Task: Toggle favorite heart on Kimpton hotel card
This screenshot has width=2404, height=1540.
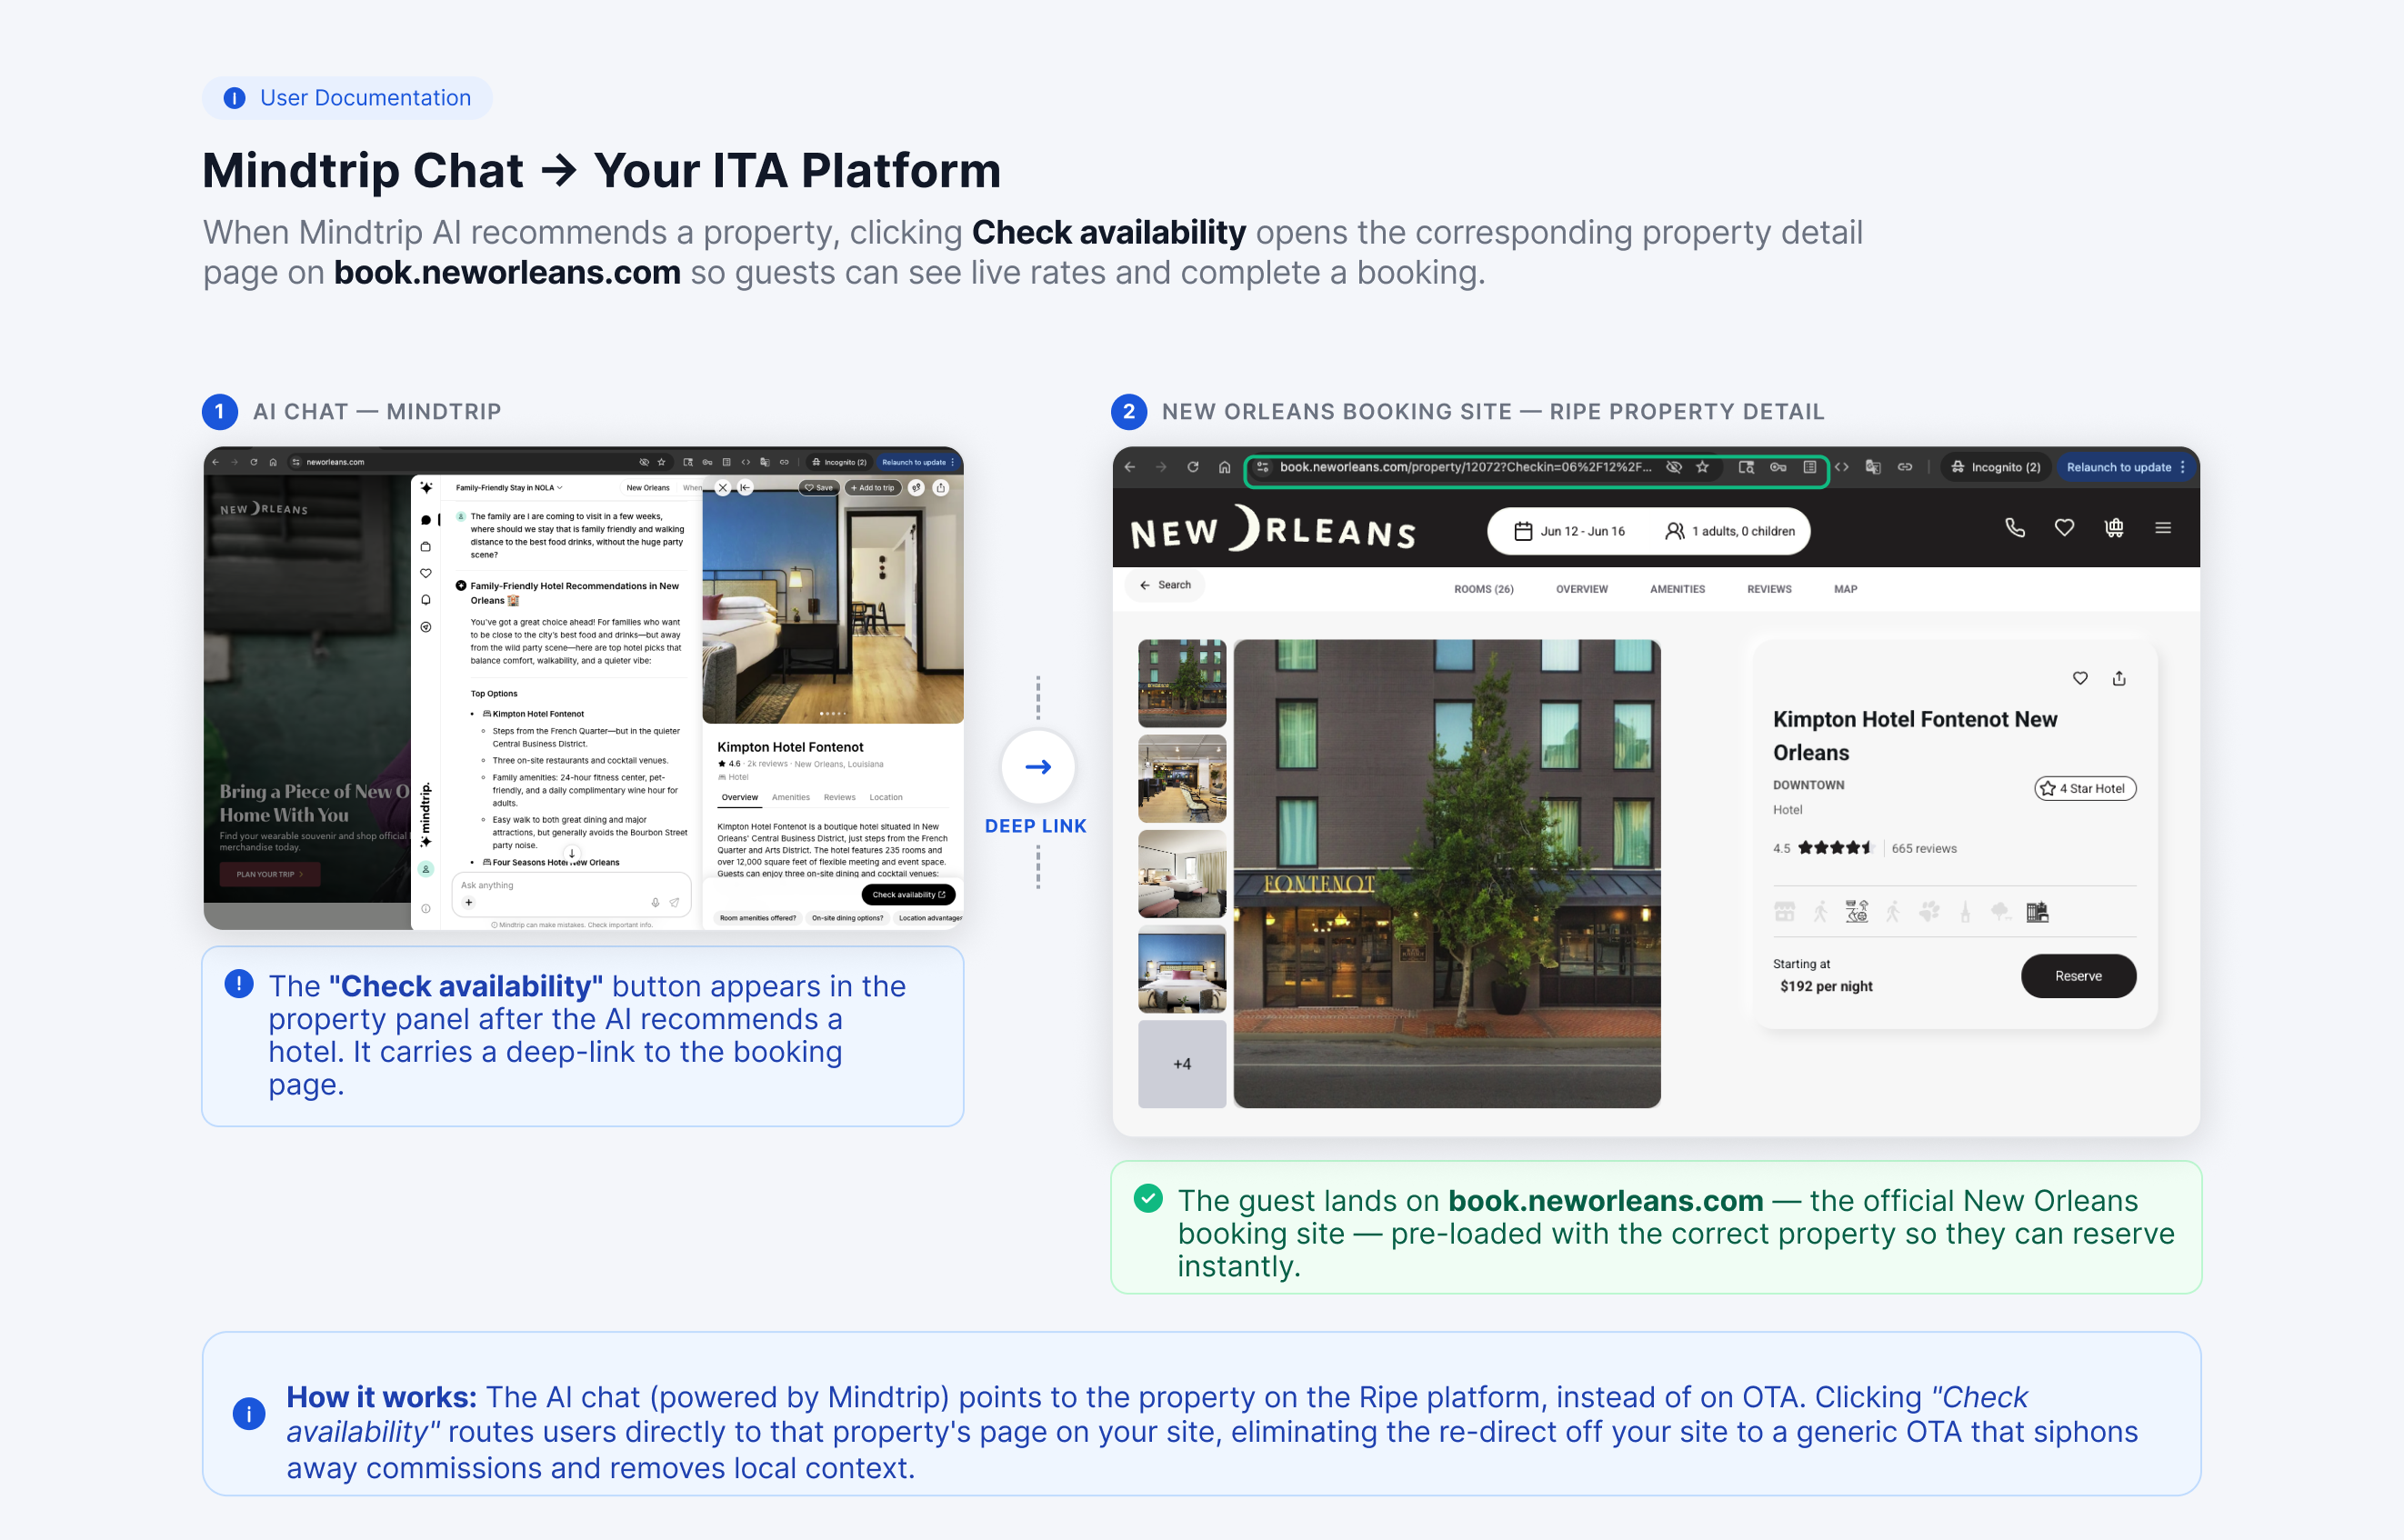Action: pyautogui.click(x=2080, y=679)
